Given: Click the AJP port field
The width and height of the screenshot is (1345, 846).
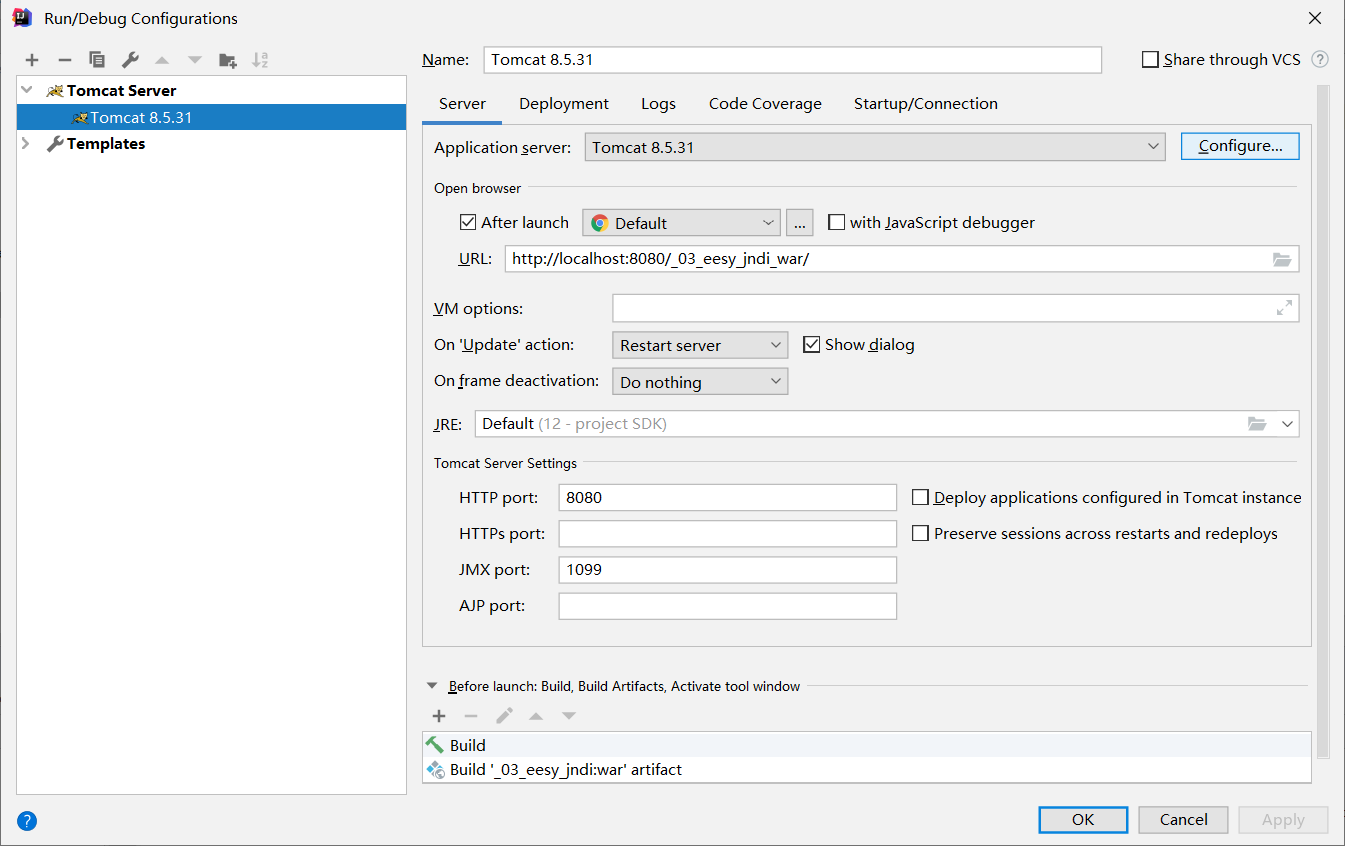Looking at the screenshot, I should [727, 606].
